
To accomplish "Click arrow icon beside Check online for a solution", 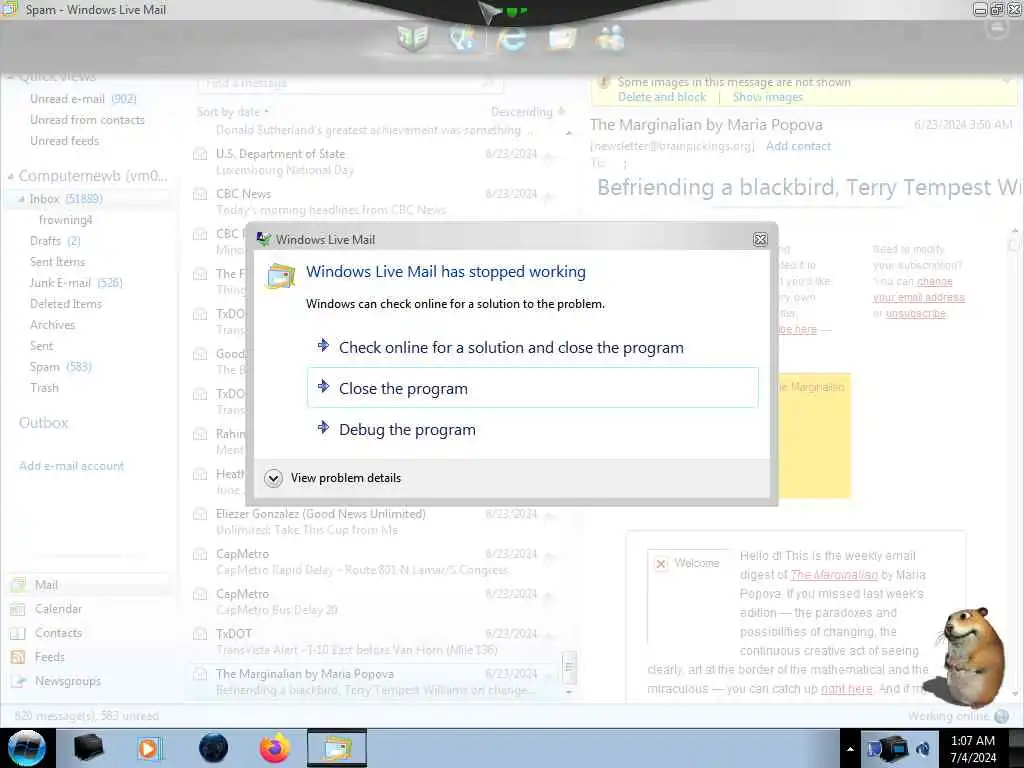I will coord(323,345).
